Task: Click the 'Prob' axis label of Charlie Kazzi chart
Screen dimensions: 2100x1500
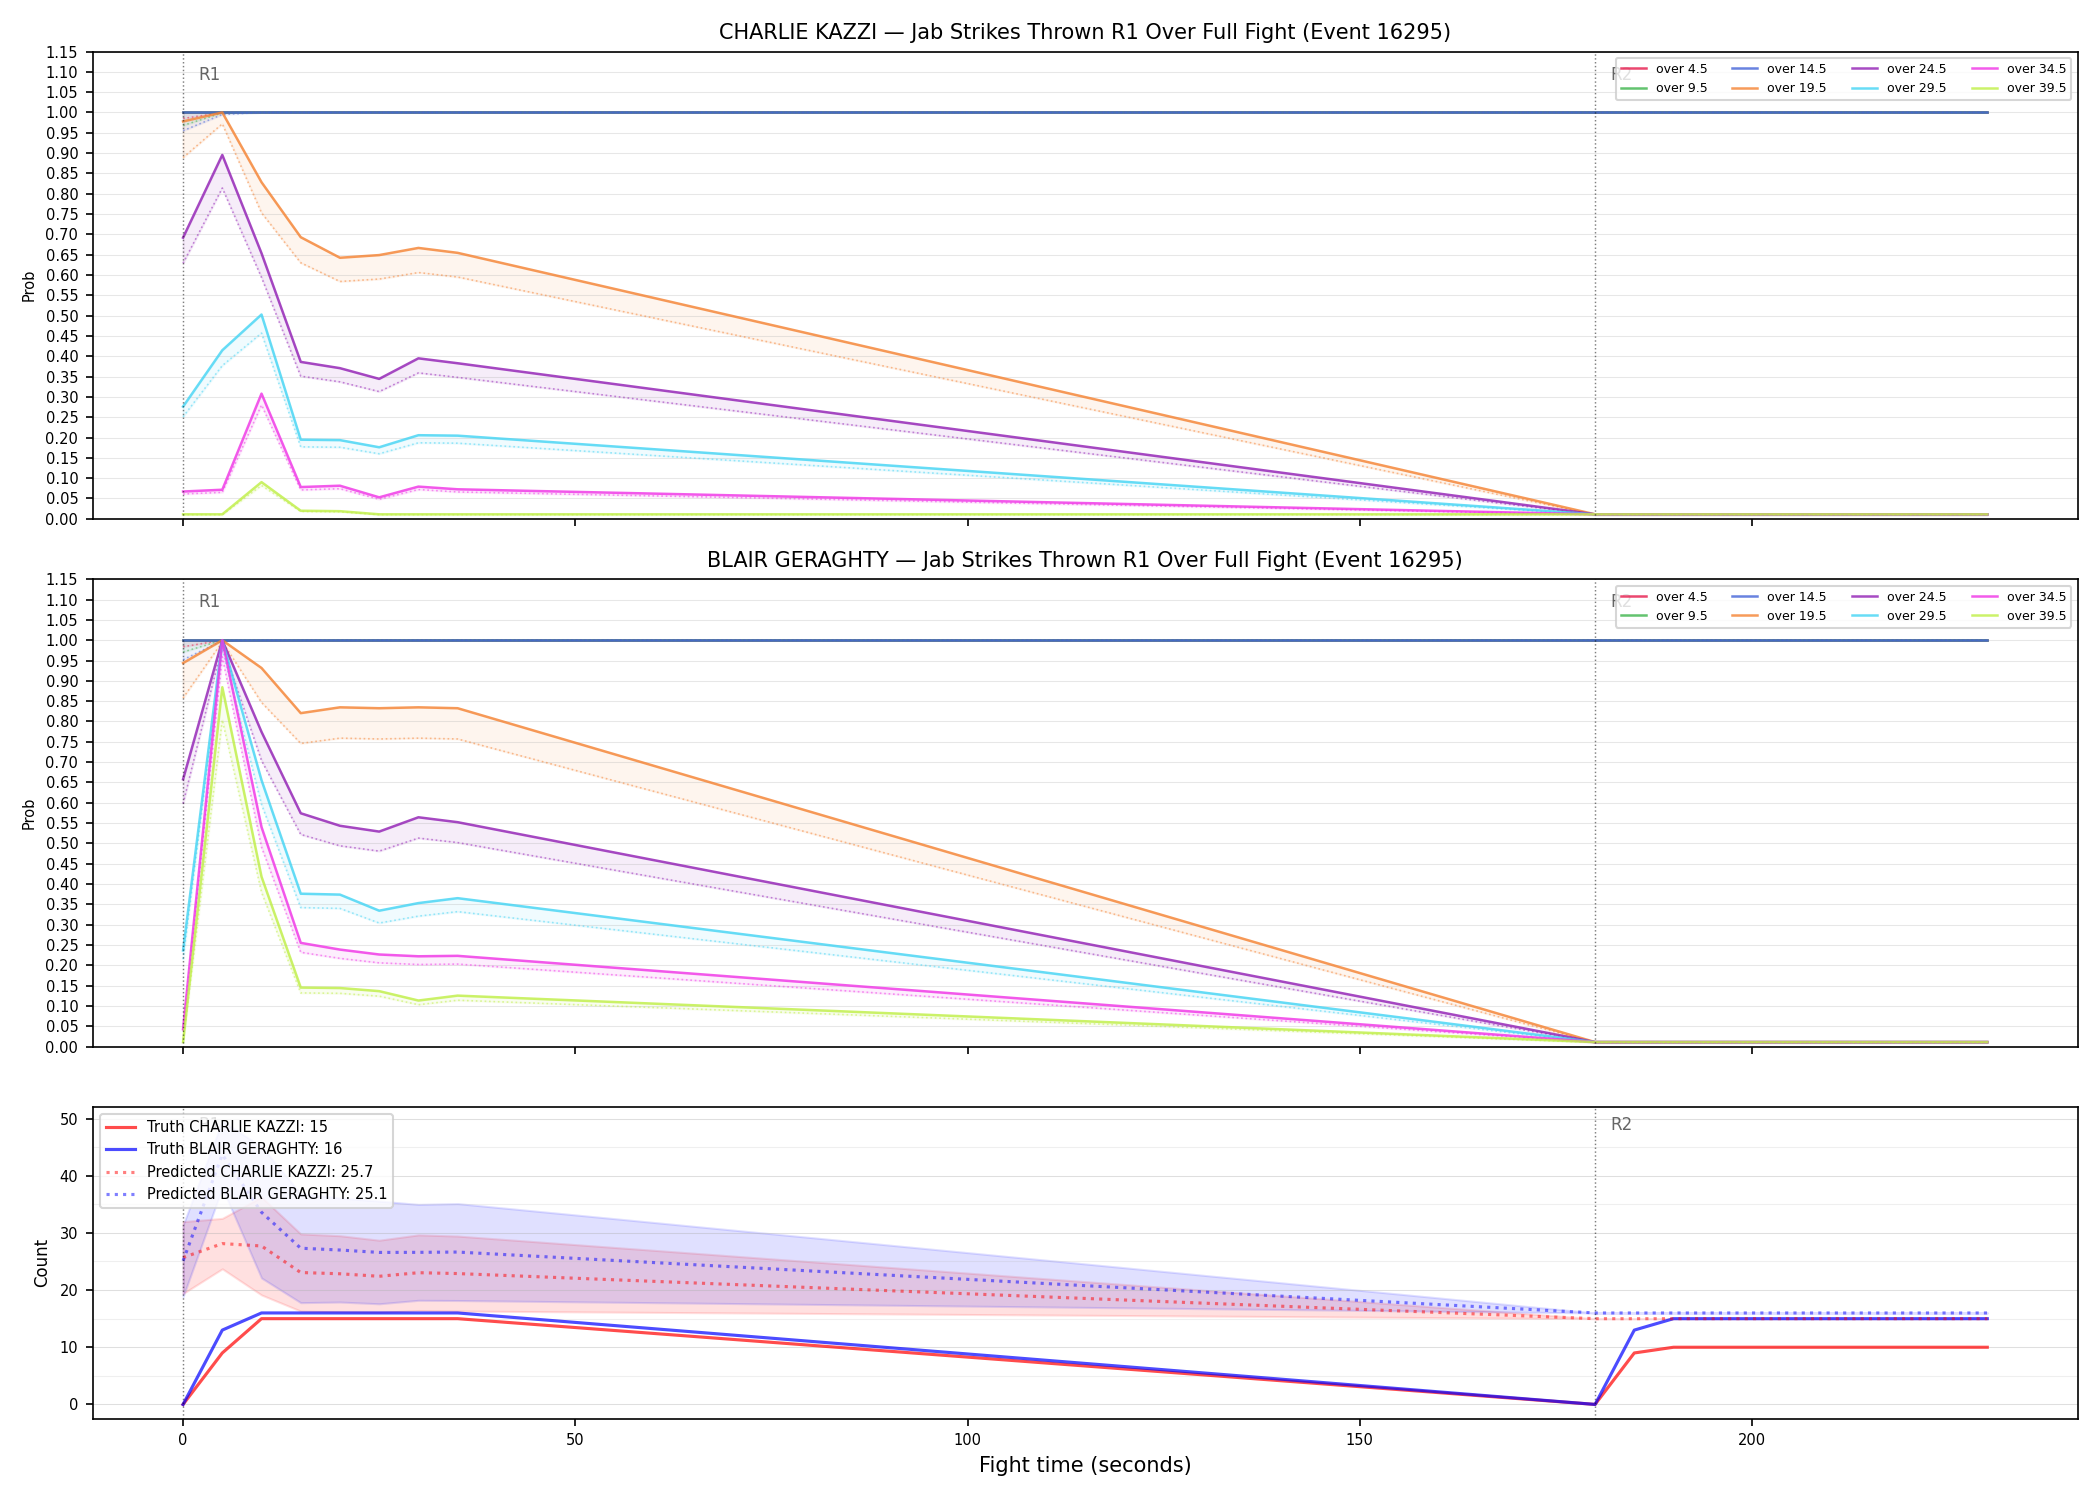Action: click(29, 286)
